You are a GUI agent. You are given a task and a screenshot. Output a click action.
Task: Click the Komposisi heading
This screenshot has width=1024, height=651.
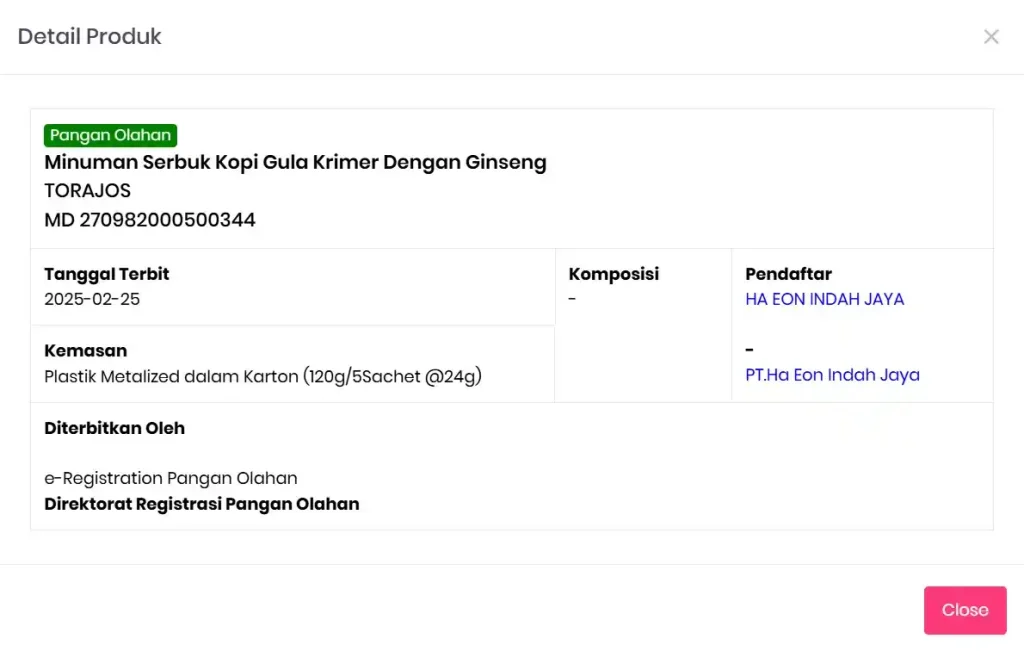click(613, 274)
